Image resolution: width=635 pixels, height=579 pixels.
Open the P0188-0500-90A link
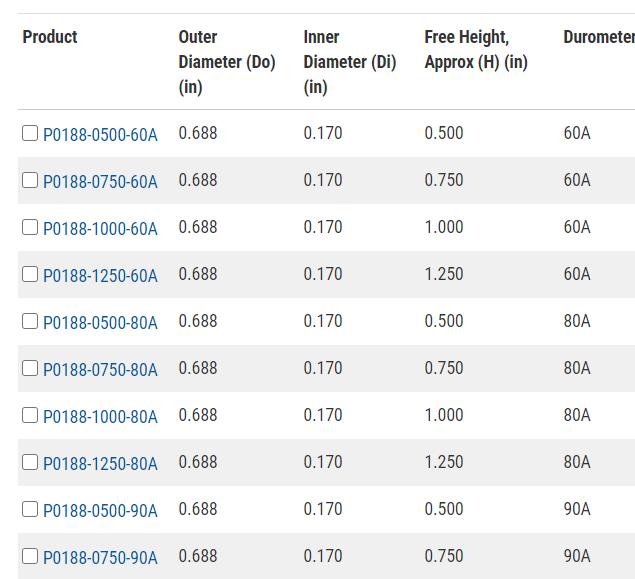coord(100,510)
